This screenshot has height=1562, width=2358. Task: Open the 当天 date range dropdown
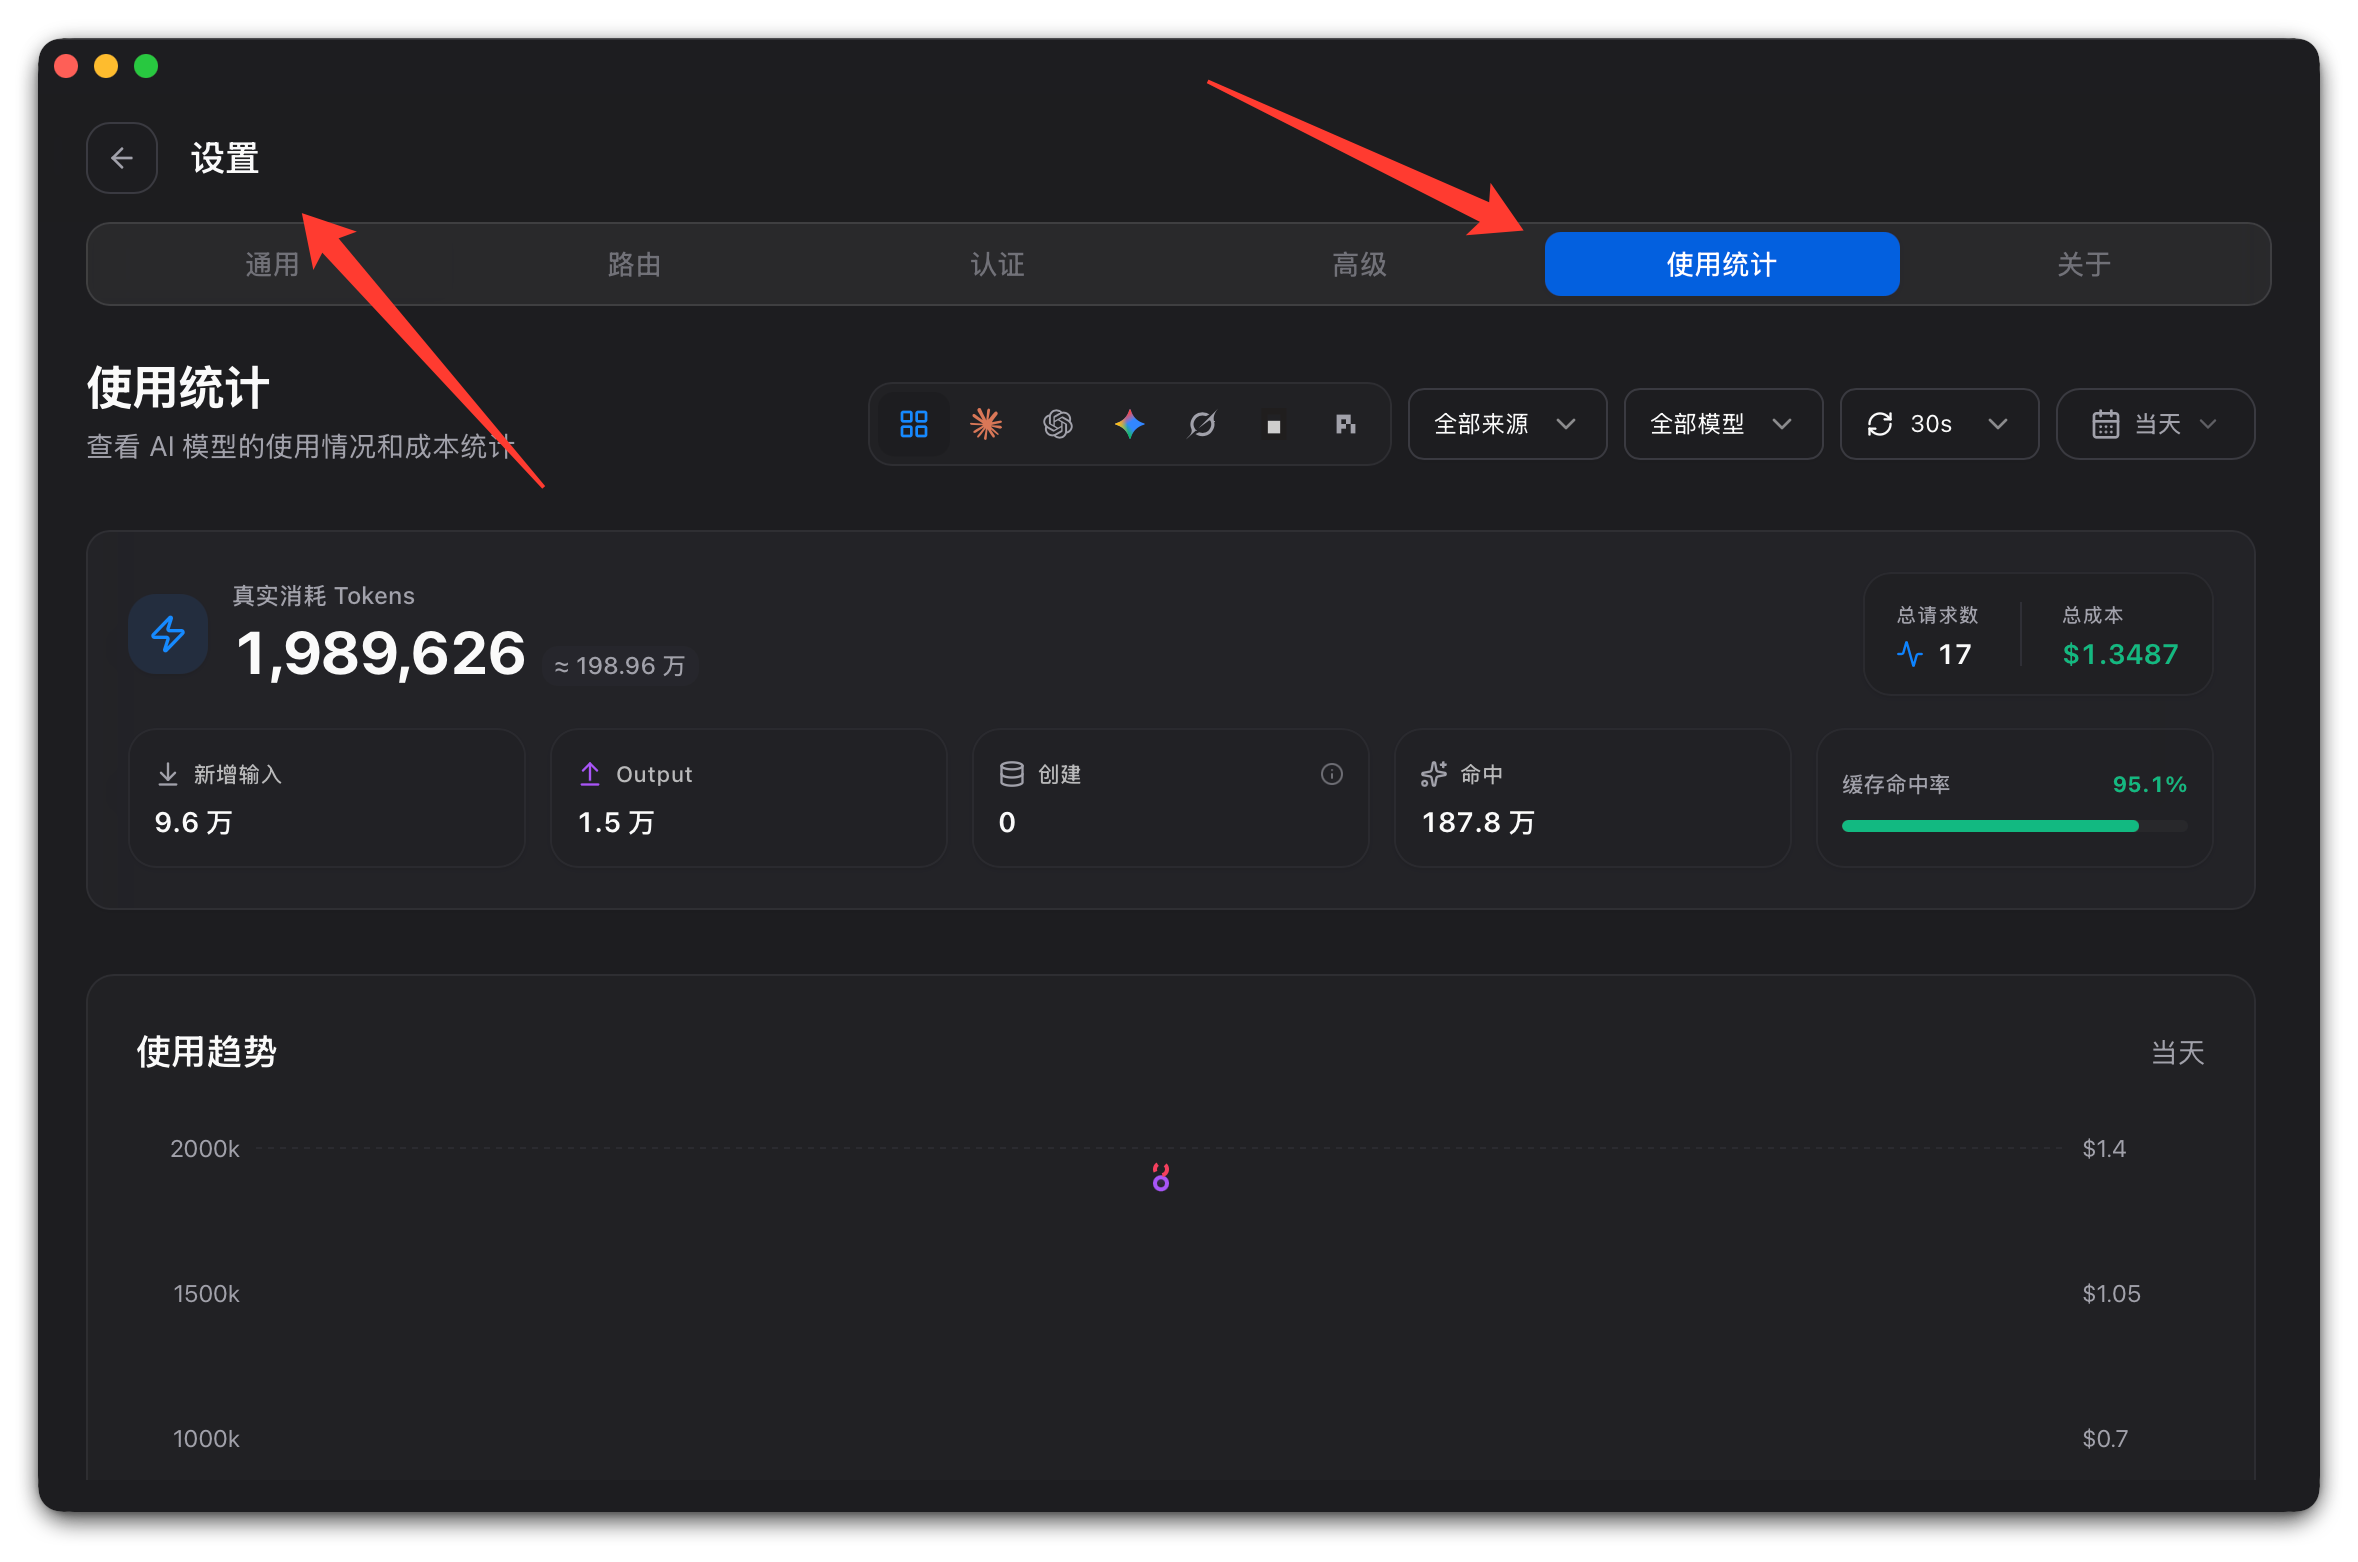click(2155, 424)
